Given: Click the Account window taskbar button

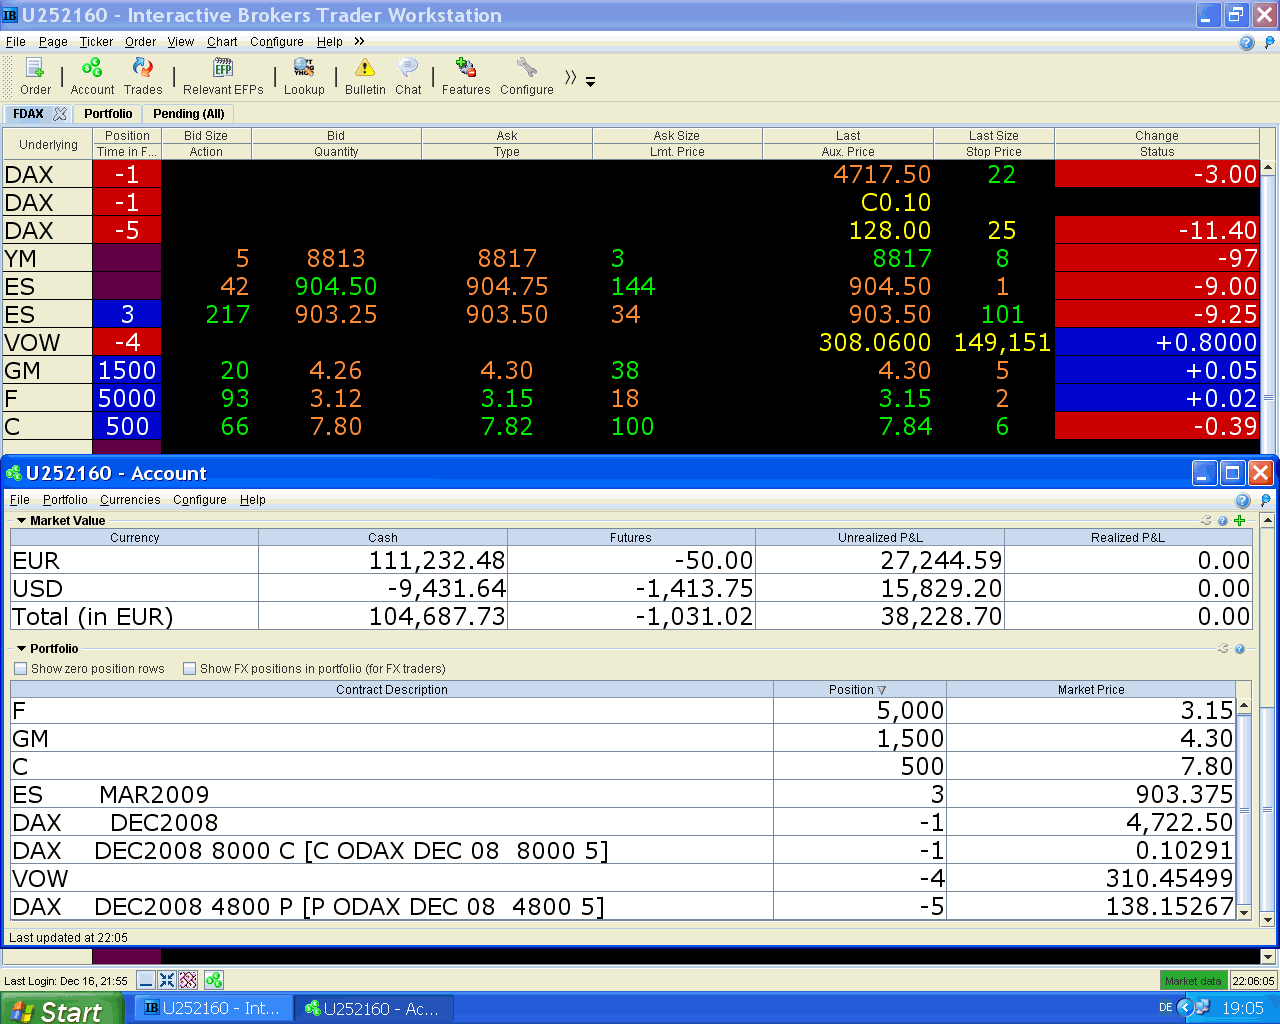Looking at the screenshot, I should point(373,1009).
